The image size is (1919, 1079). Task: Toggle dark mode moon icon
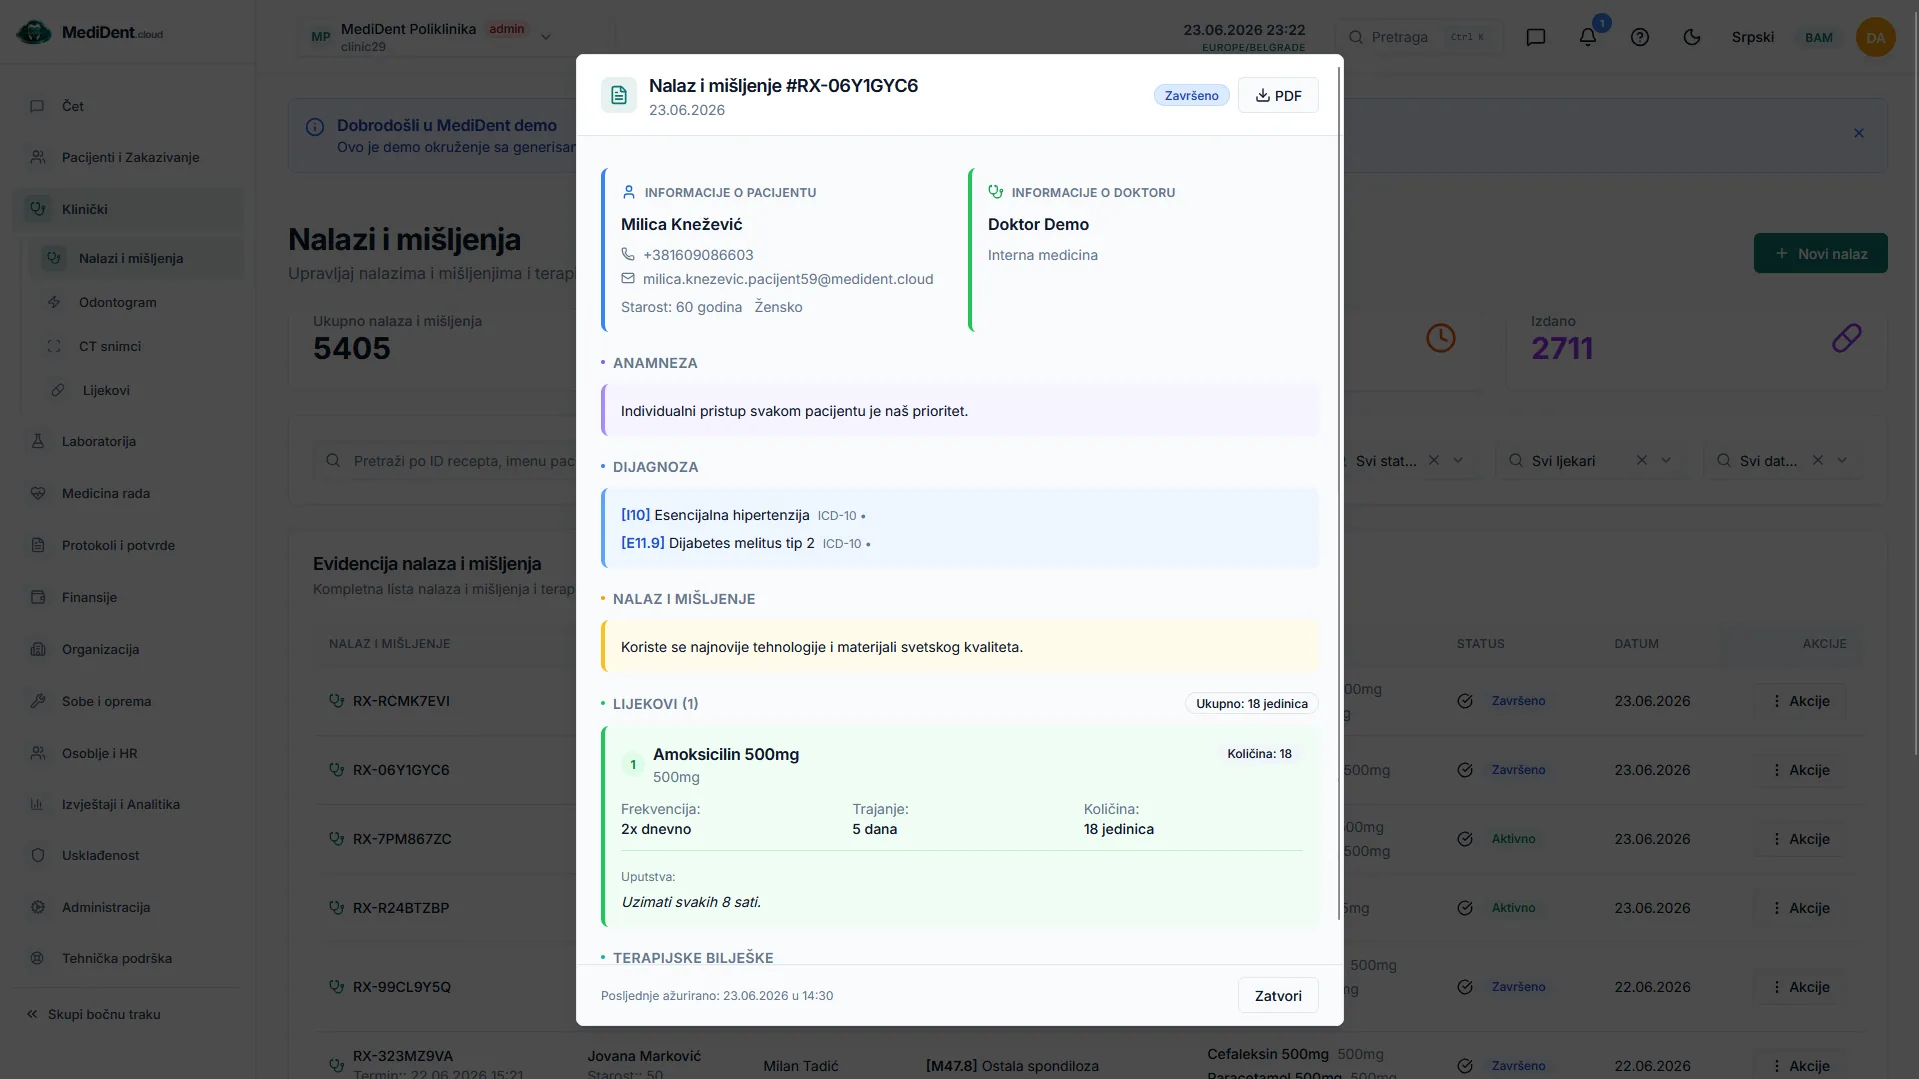(x=1692, y=37)
